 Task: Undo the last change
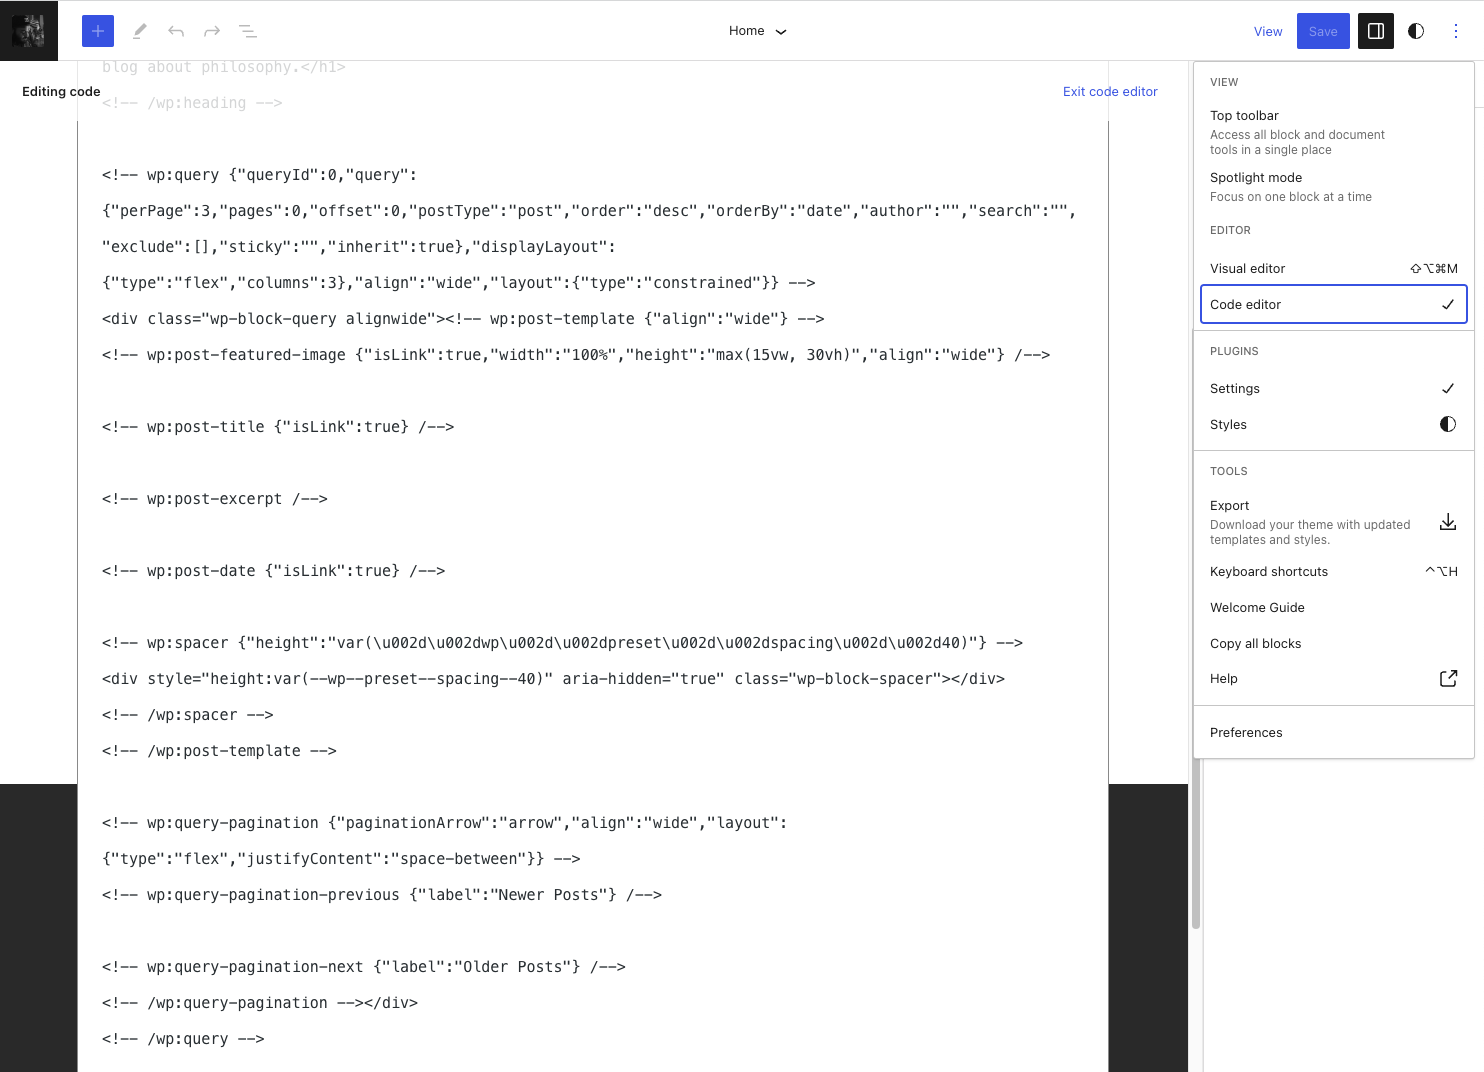(176, 31)
